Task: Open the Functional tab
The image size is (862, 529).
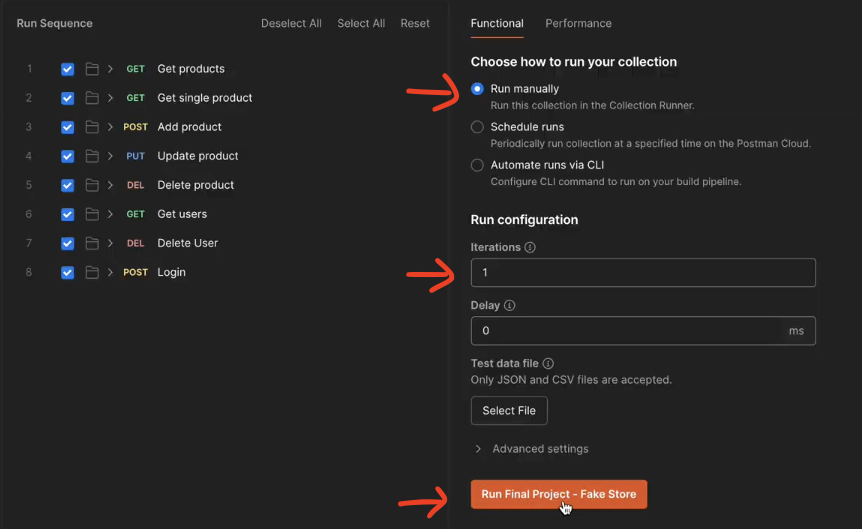Action: 497,24
